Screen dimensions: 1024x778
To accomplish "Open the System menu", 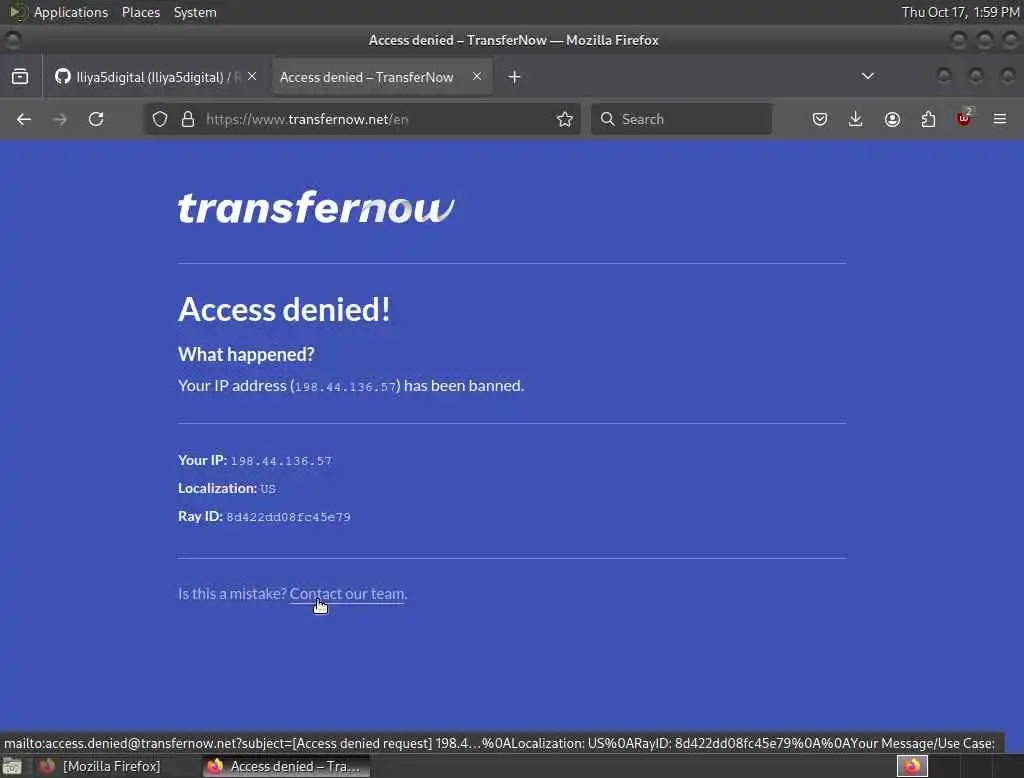I will 195,12.
